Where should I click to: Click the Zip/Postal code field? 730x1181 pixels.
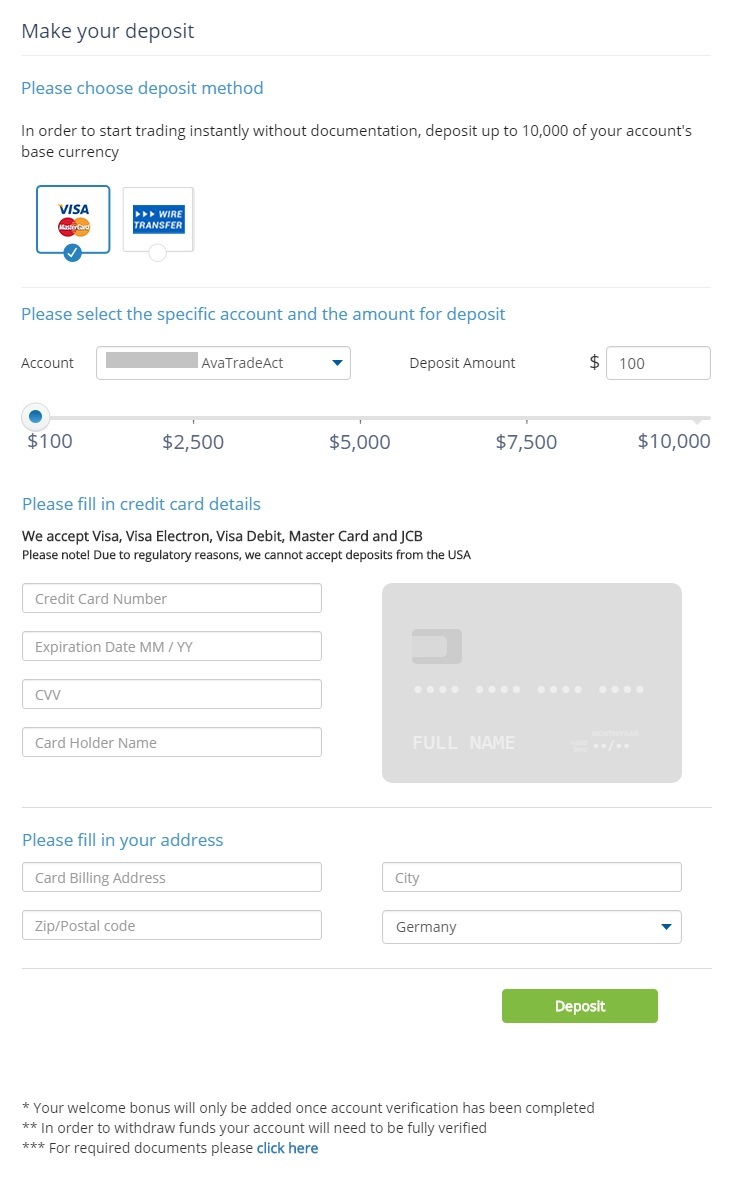pyautogui.click(x=172, y=925)
